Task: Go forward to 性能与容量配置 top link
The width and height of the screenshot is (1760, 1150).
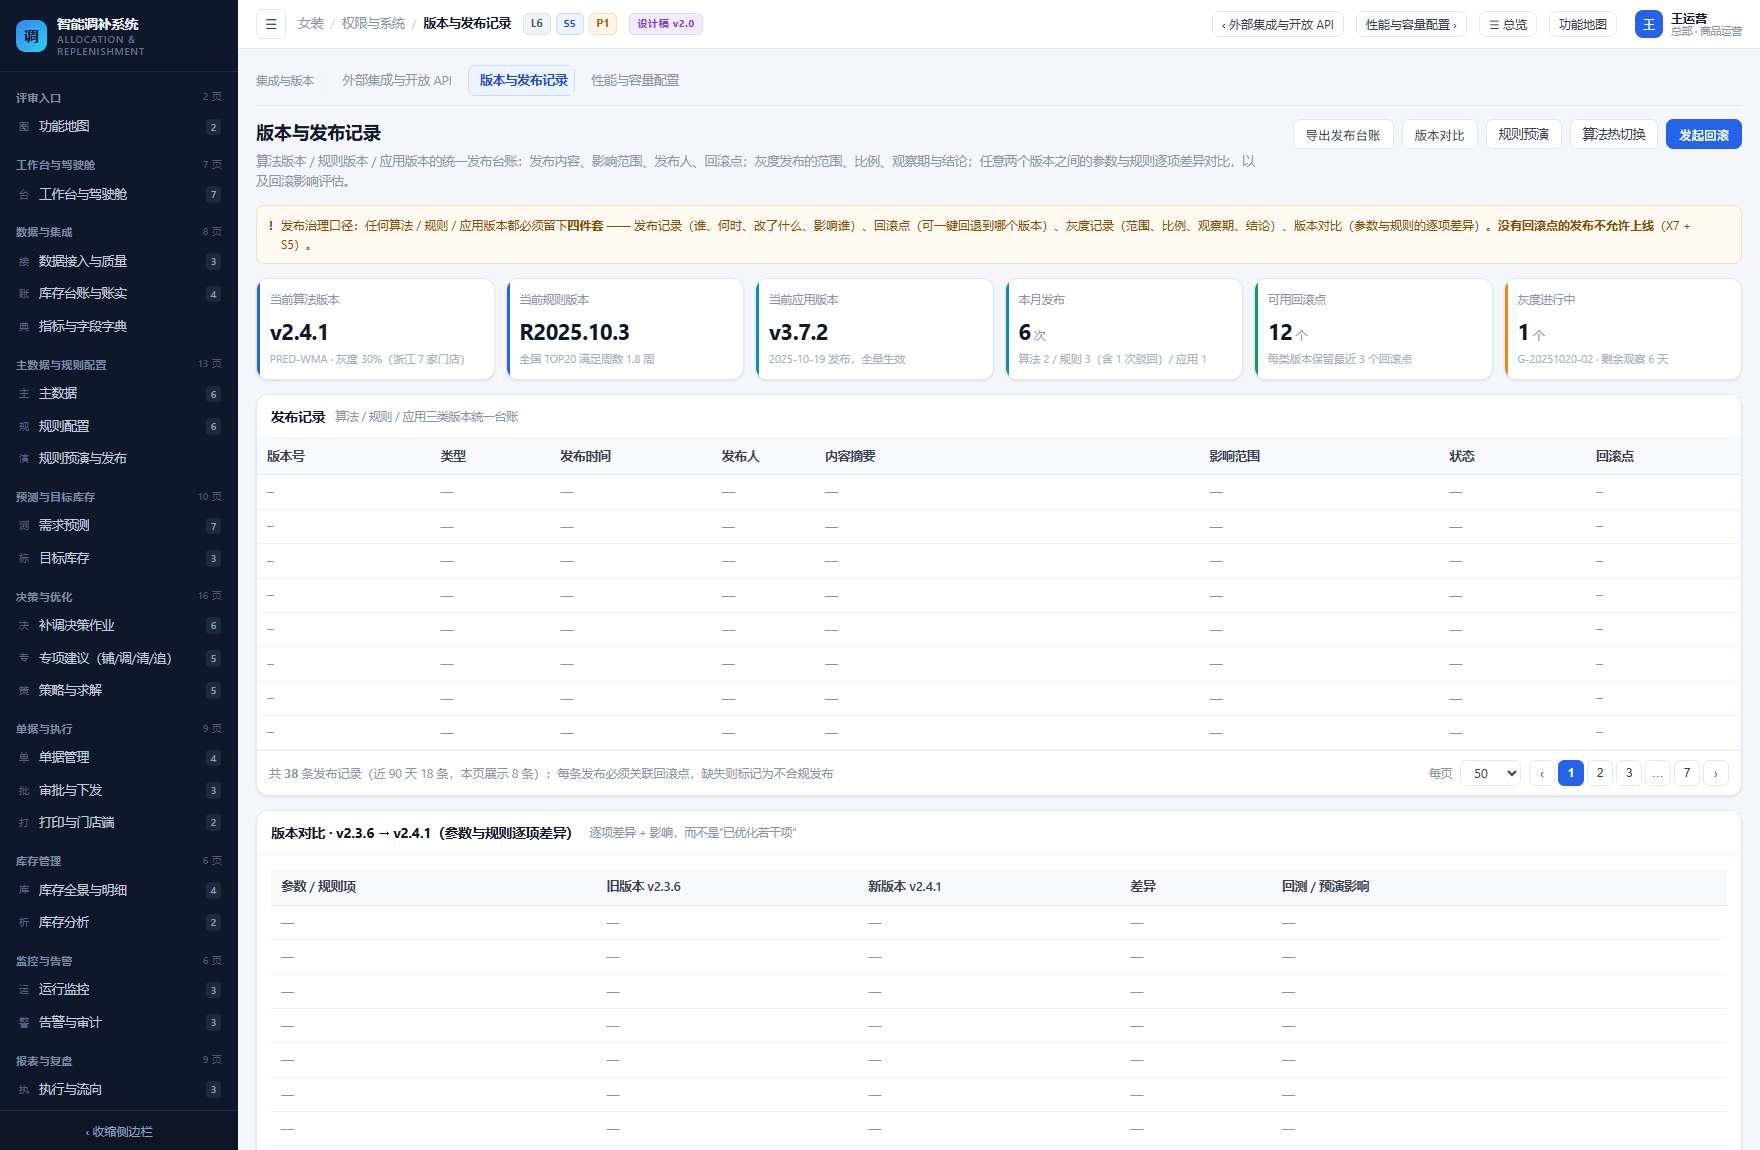Action: click(x=1411, y=25)
